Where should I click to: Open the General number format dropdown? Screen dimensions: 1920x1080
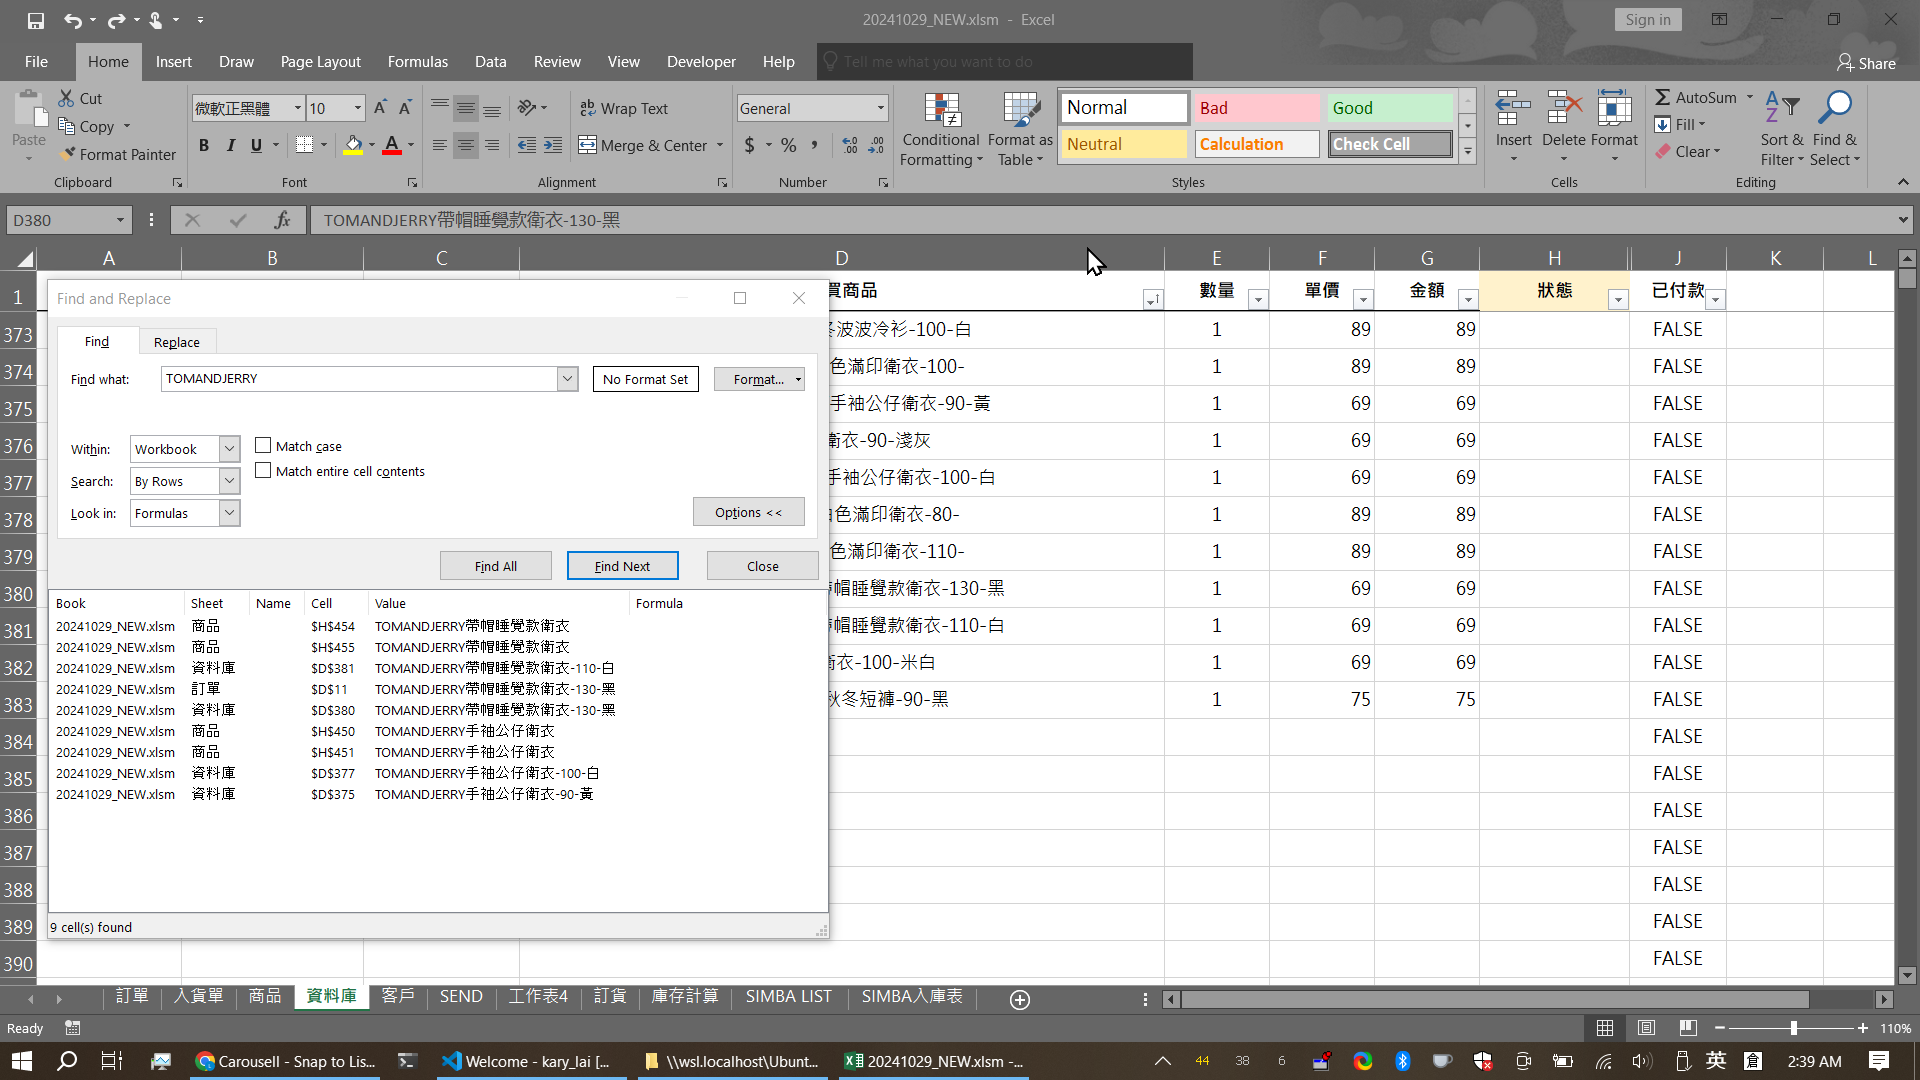coord(880,108)
